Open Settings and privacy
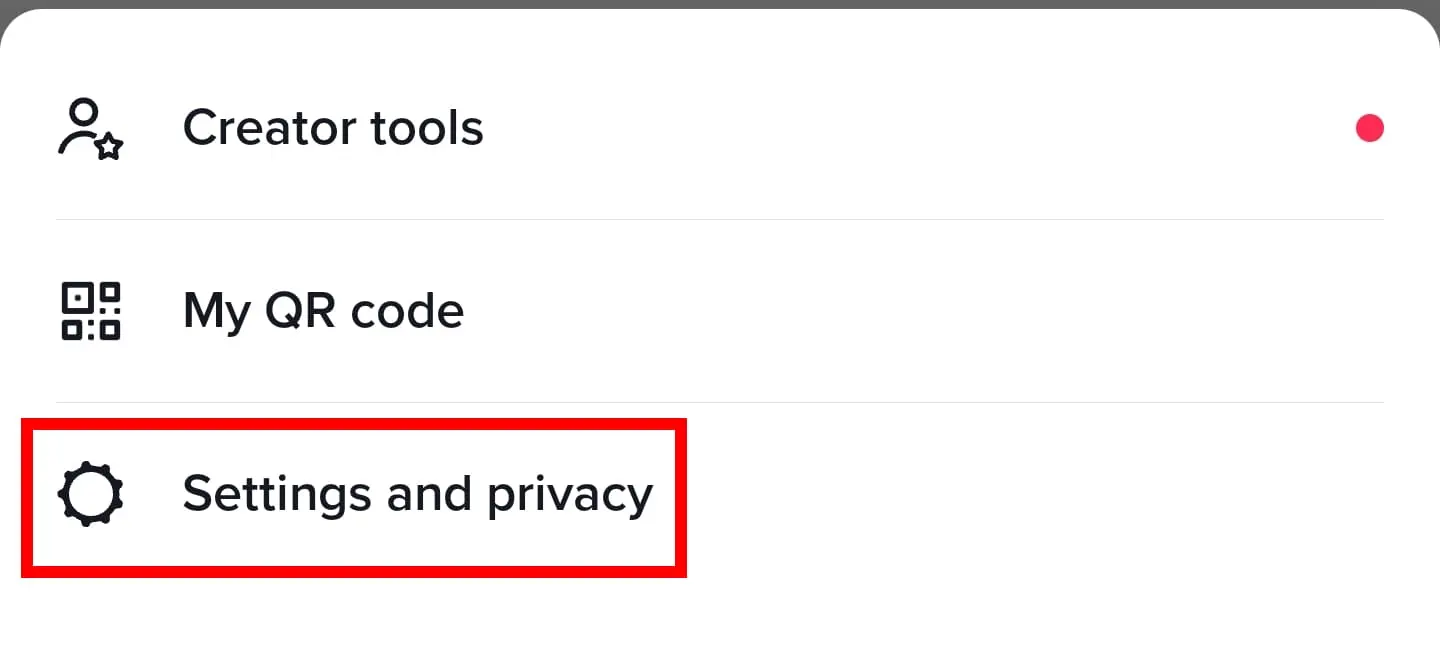 coord(416,494)
